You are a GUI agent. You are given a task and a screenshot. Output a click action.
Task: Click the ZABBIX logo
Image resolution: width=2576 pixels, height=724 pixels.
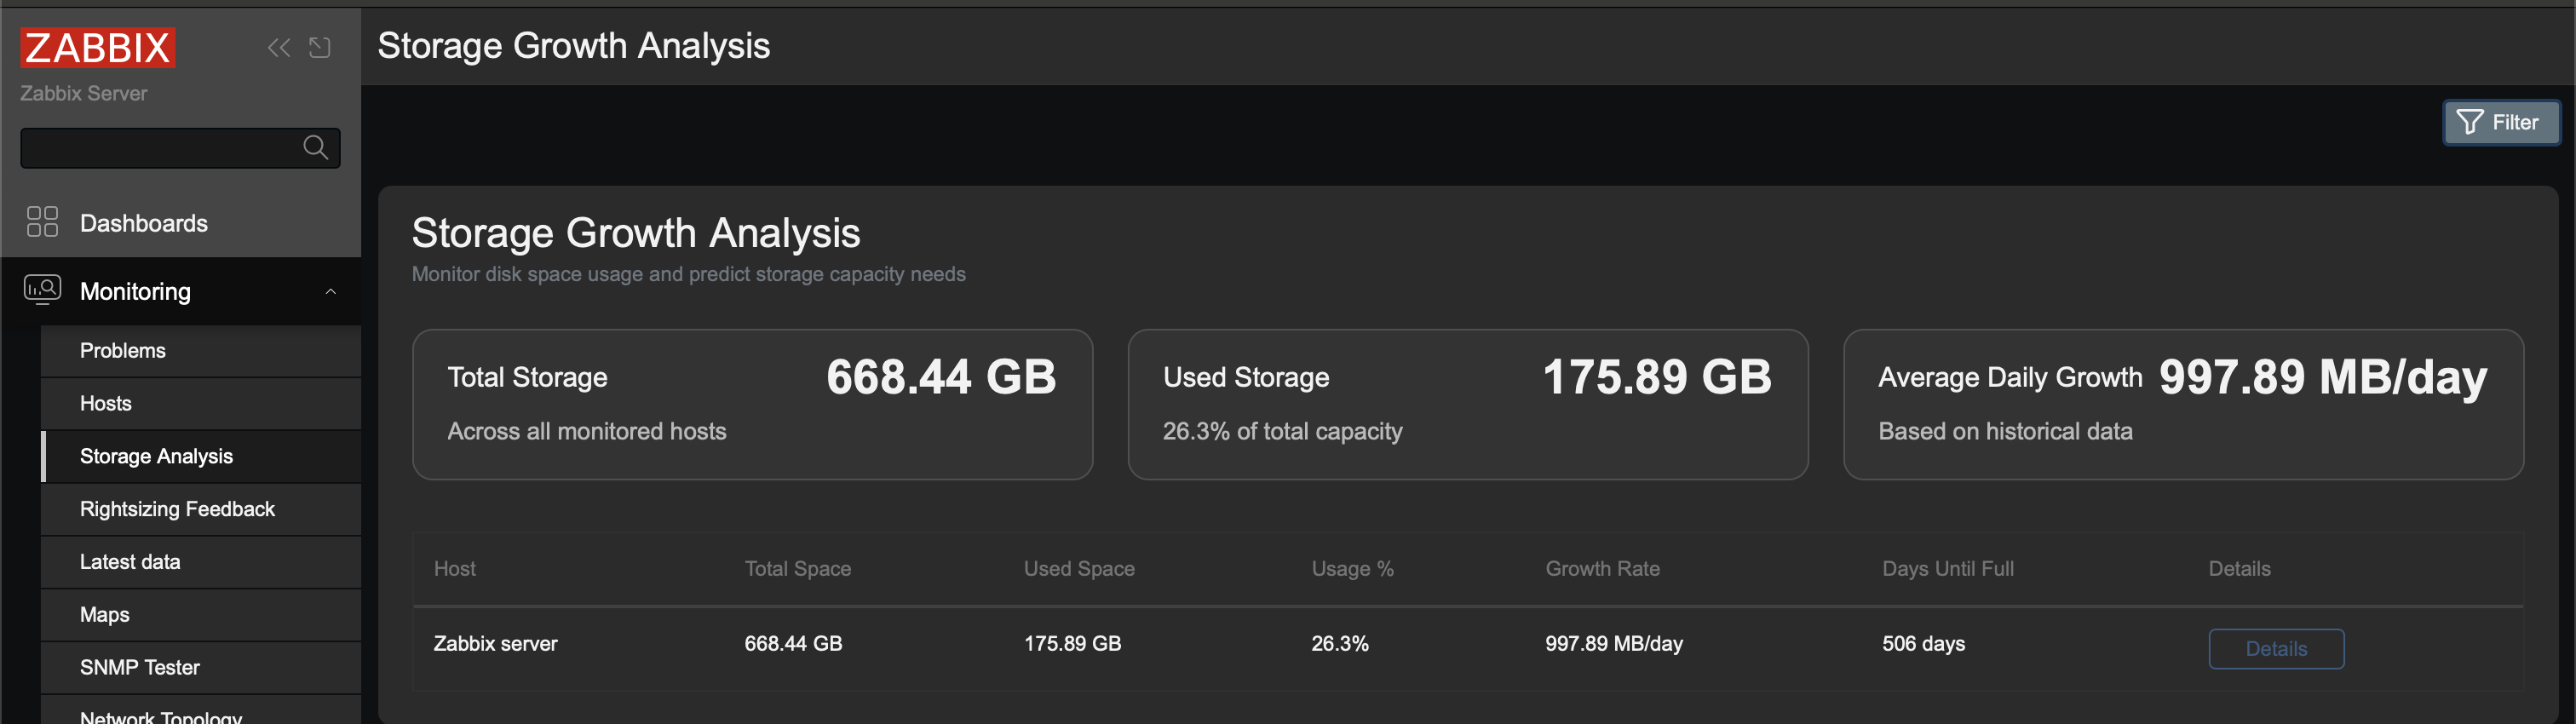96,47
